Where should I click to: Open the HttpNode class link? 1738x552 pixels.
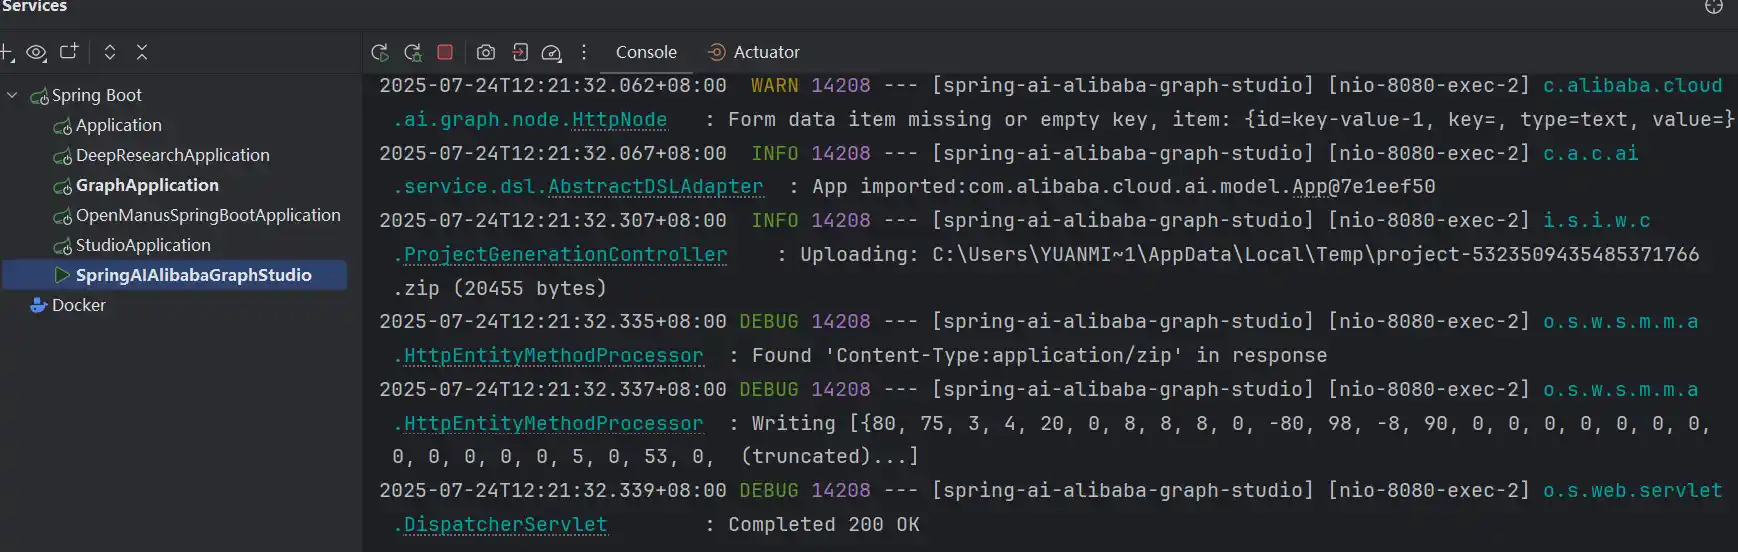pyautogui.click(x=619, y=120)
